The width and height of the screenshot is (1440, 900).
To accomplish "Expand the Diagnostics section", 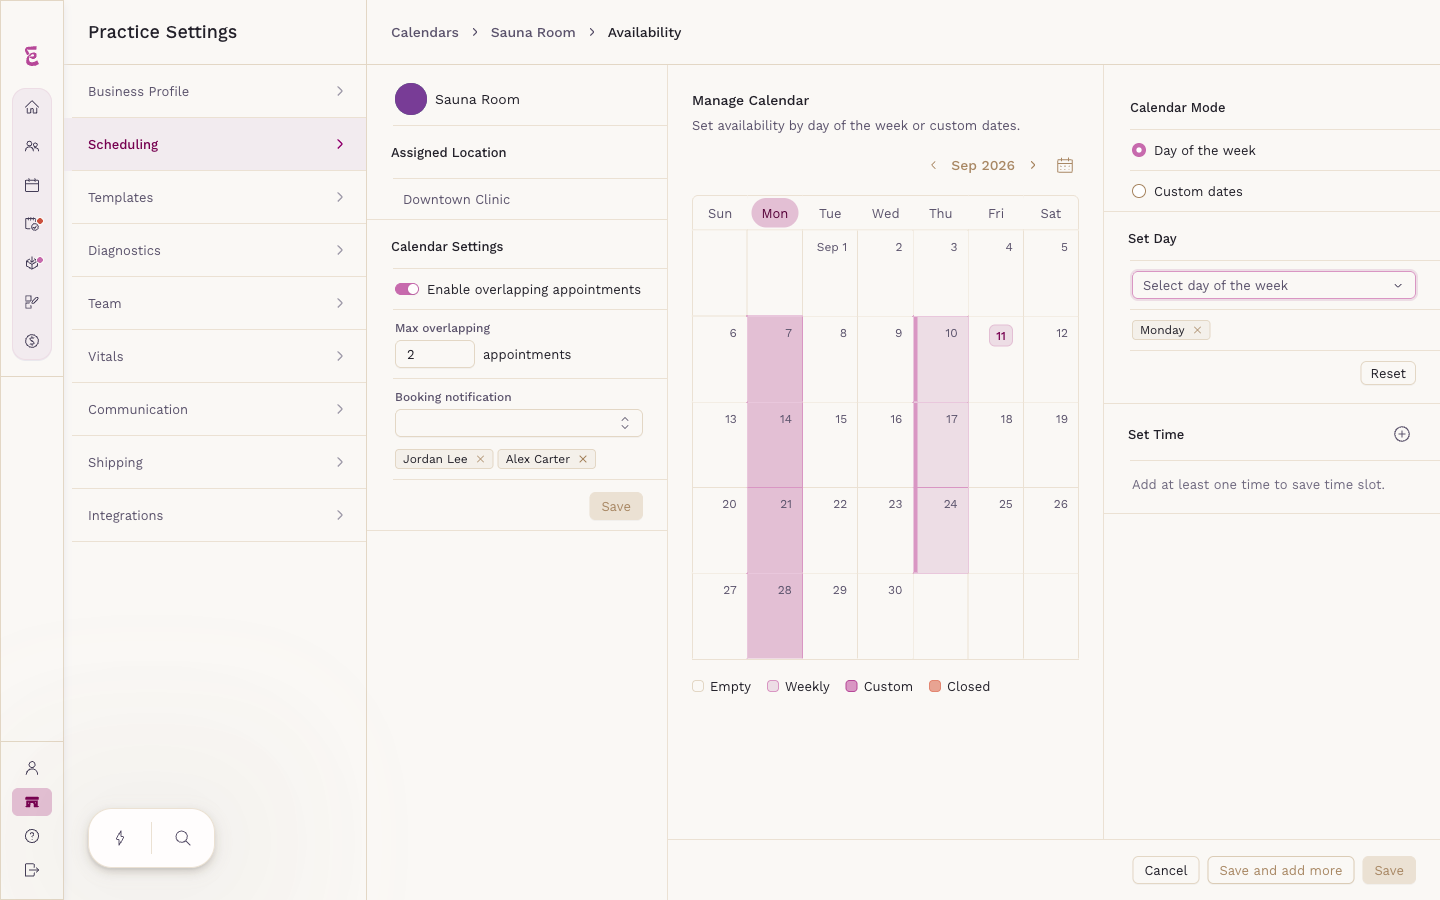I will pyautogui.click(x=219, y=250).
